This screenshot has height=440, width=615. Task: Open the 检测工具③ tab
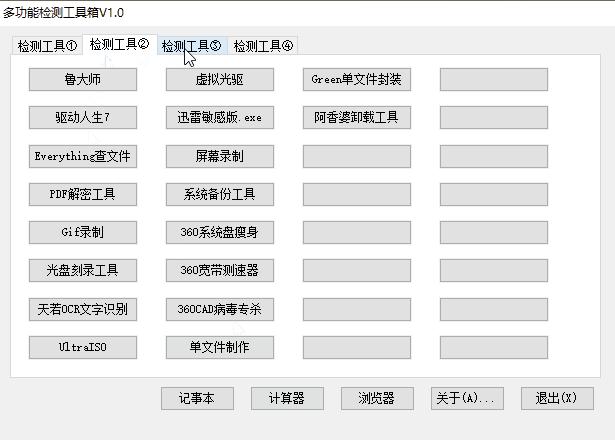point(192,46)
